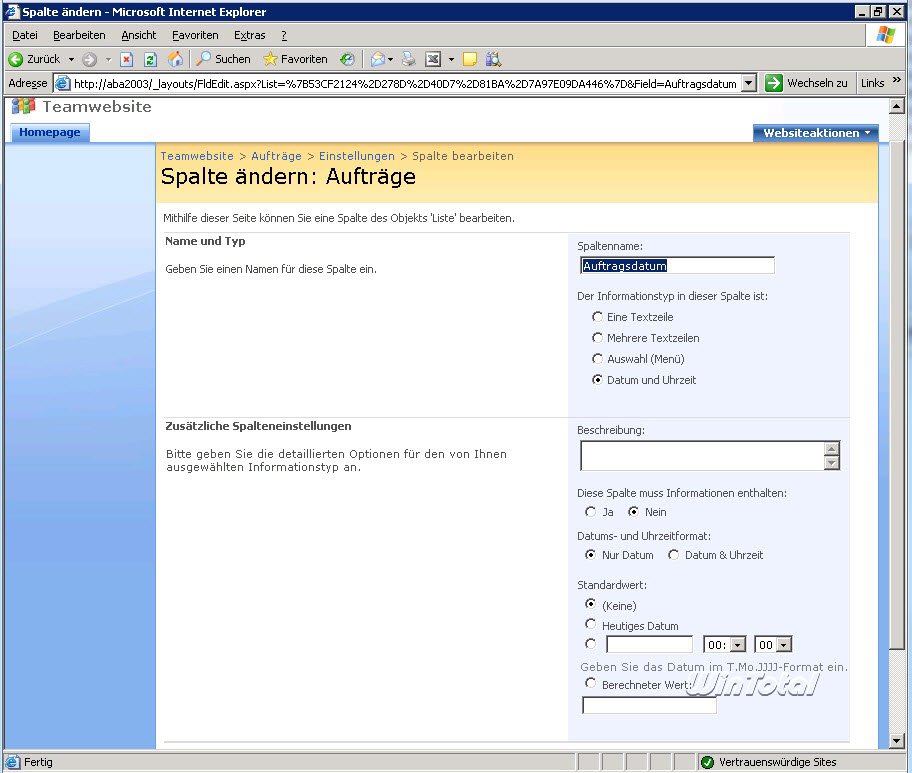This screenshot has height=773, width=912.
Task: Click the custom default date input field
Action: 649,644
